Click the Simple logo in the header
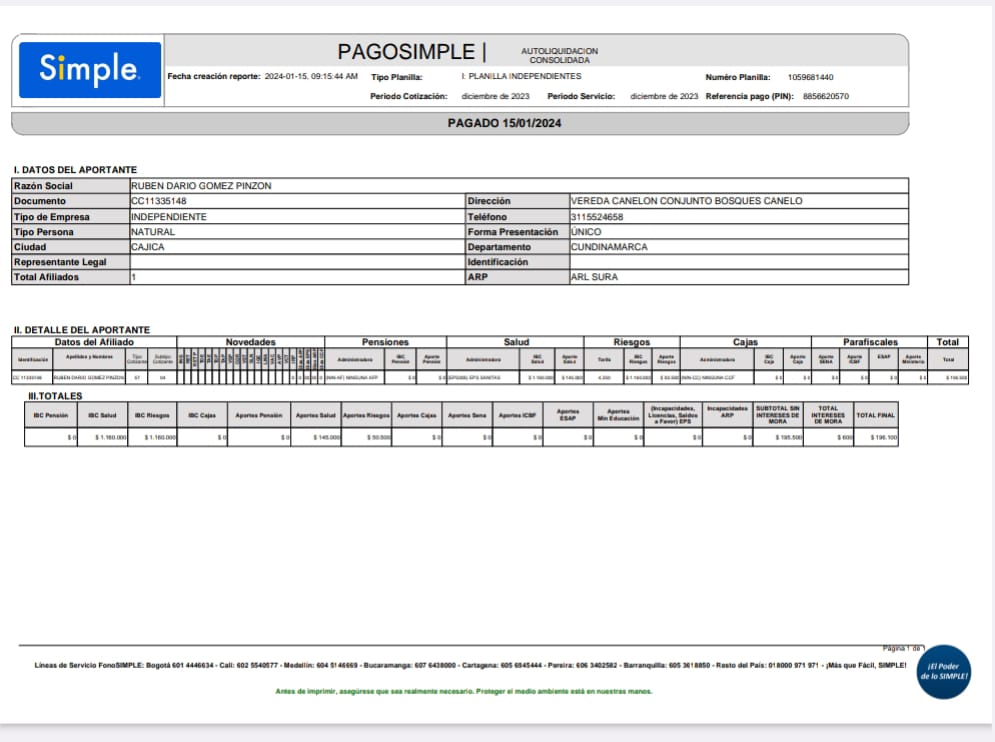The width and height of the screenshot is (995, 742). (89, 69)
